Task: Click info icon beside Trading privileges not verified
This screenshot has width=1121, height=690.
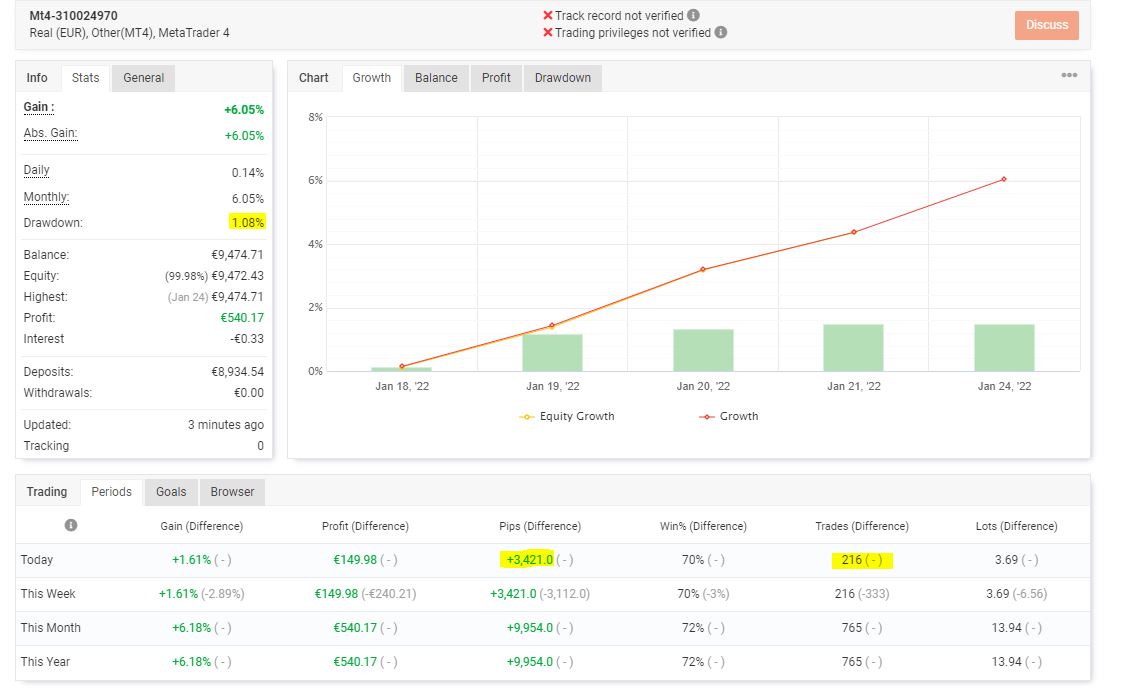Action: tap(721, 32)
